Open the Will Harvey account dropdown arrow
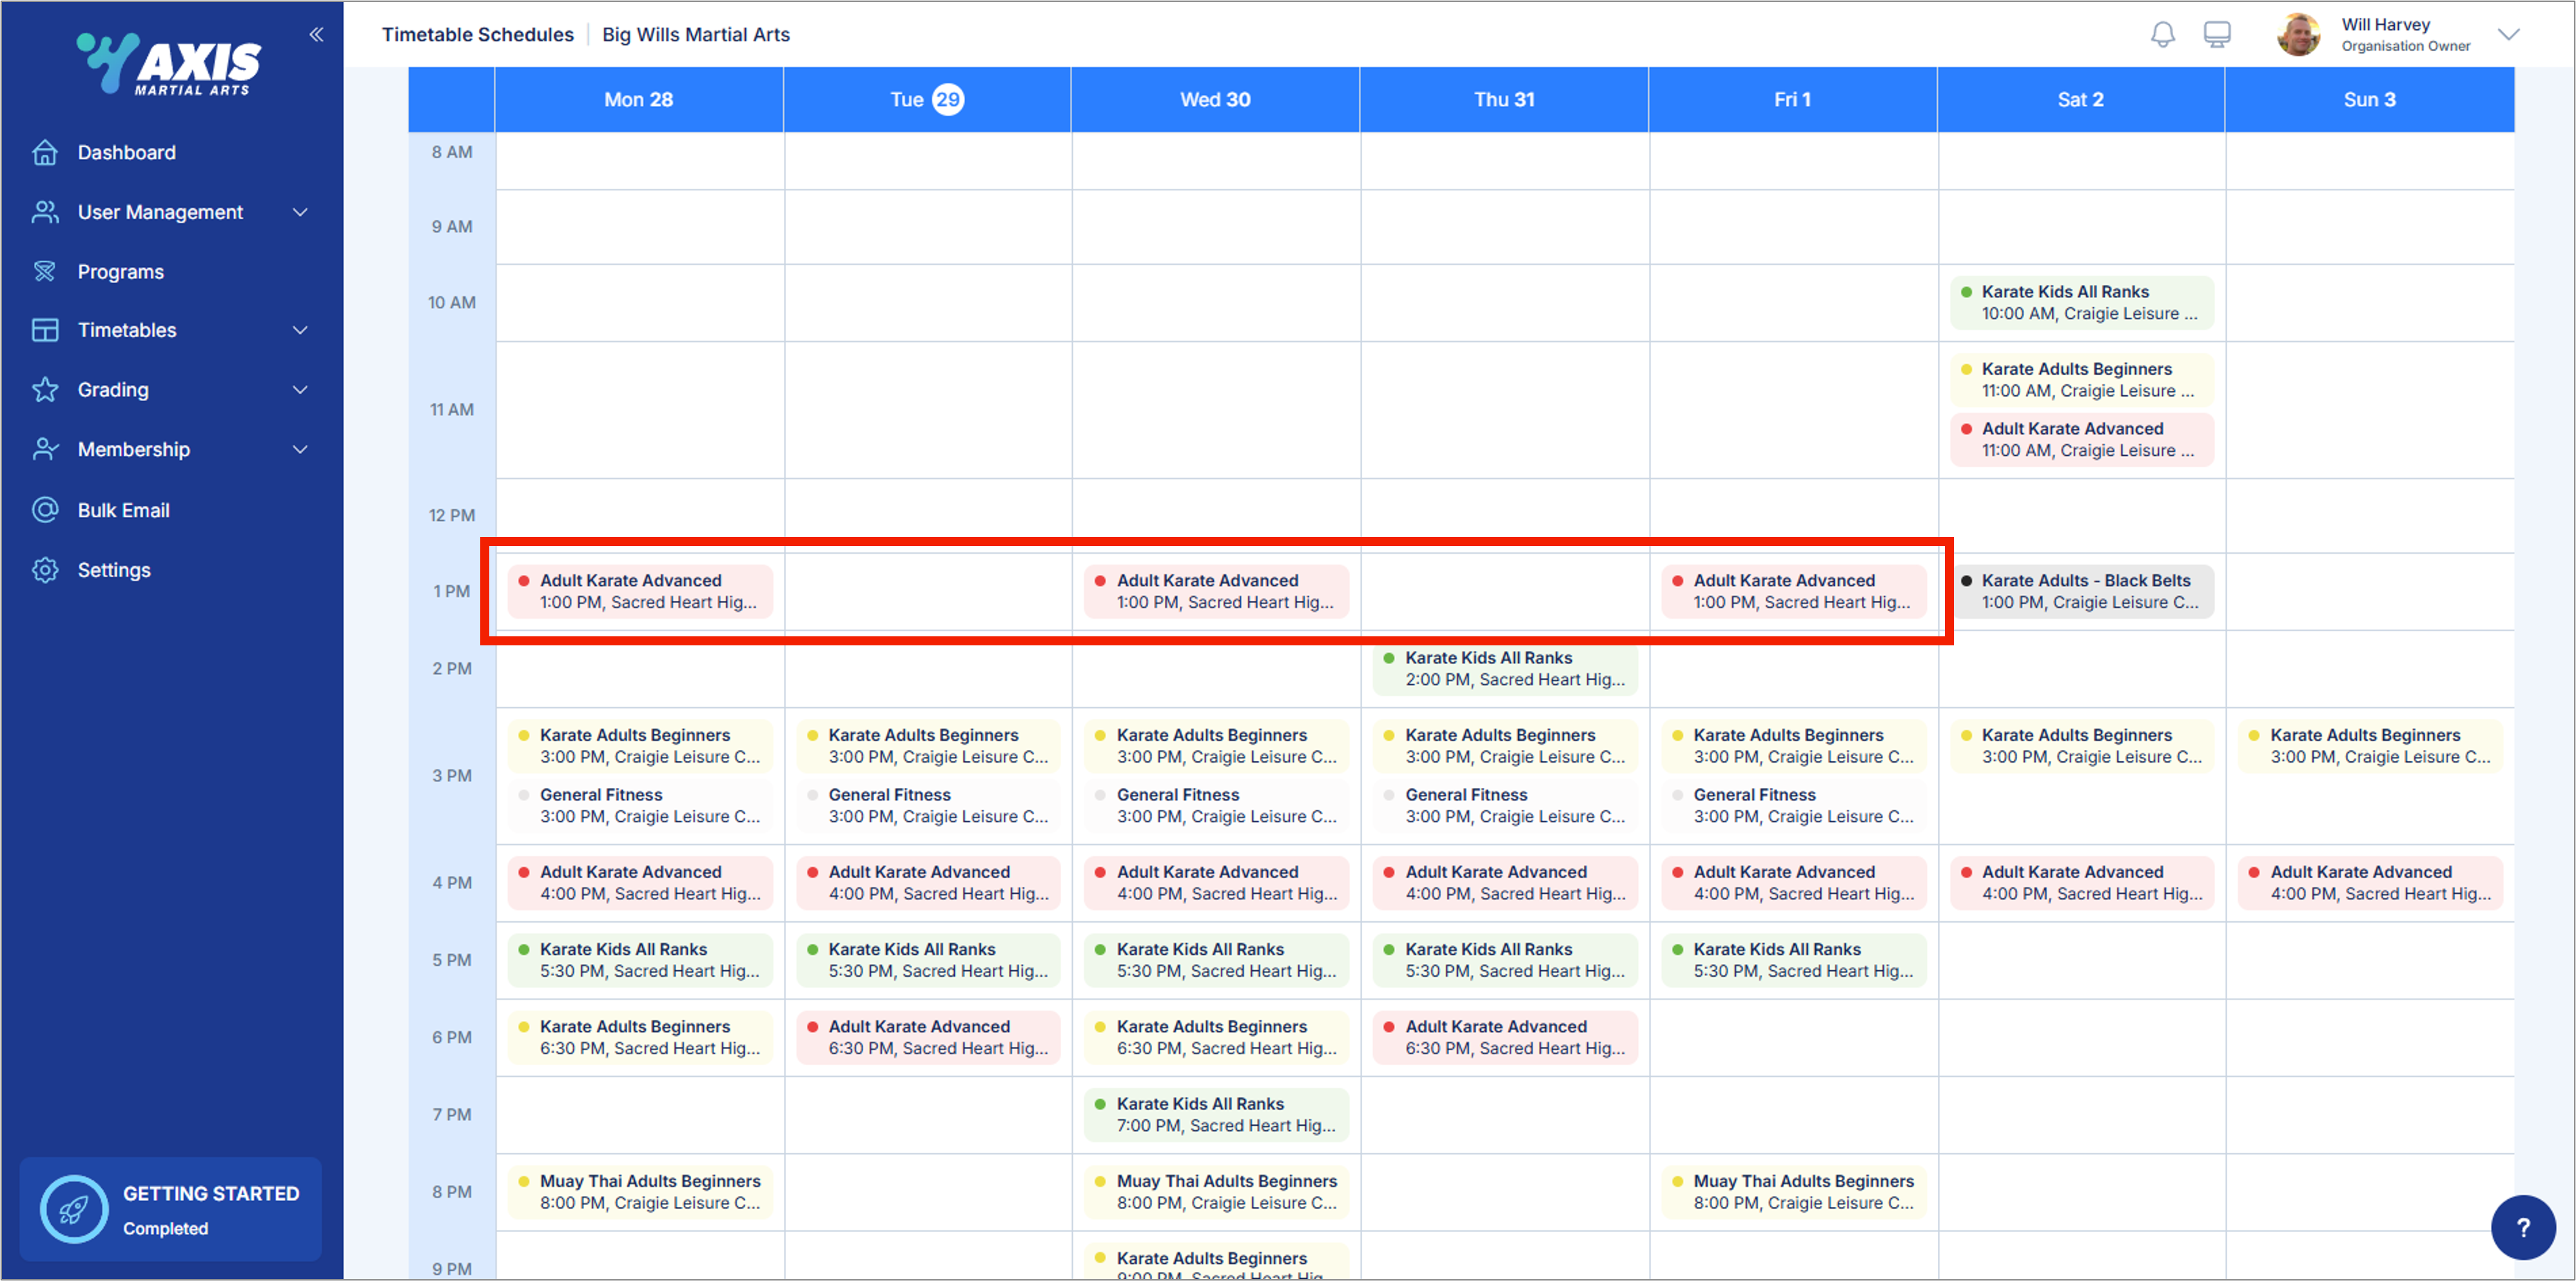The image size is (2576, 1283). click(2507, 34)
